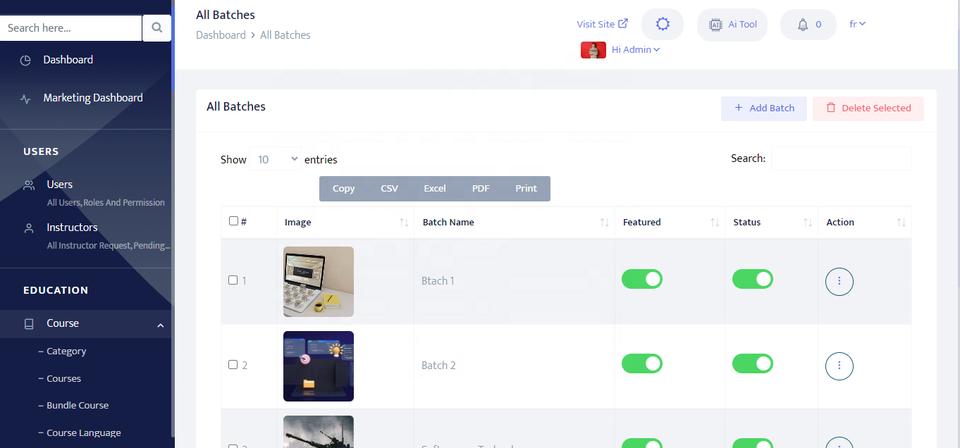
Task: Open the Show entries dropdown
Action: [x=276, y=159]
